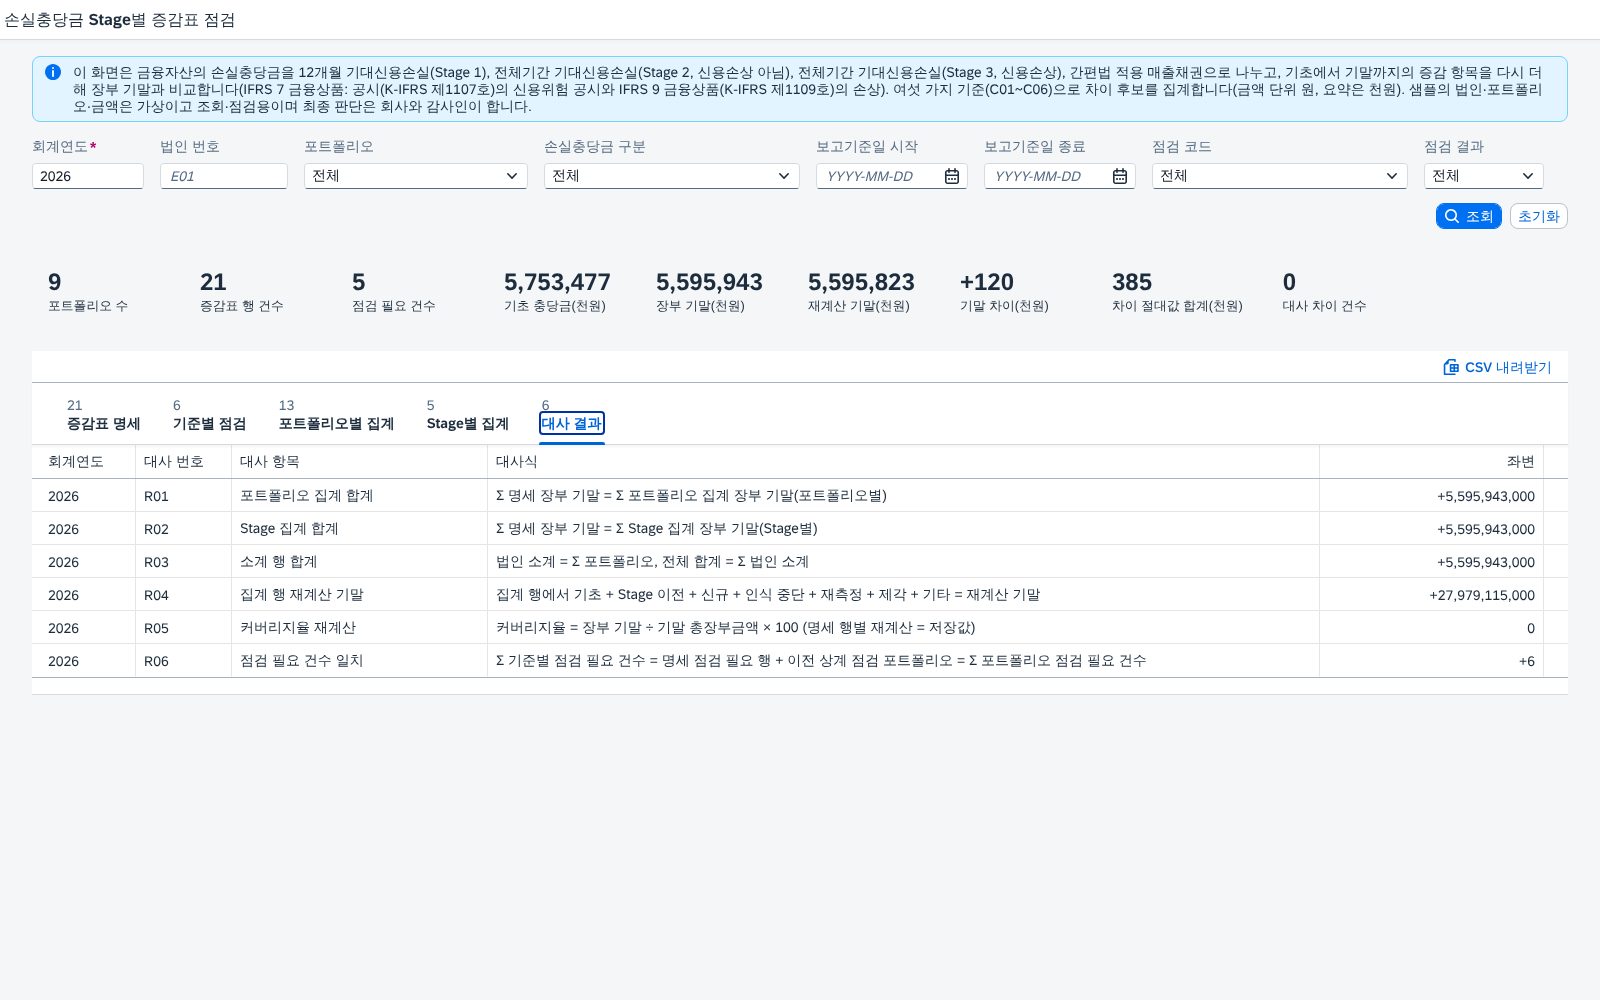Image resolution: width=1600 pixels, height=1000 pixels.
Task: Click the CSV download icon
Action: pos(1451,367)
